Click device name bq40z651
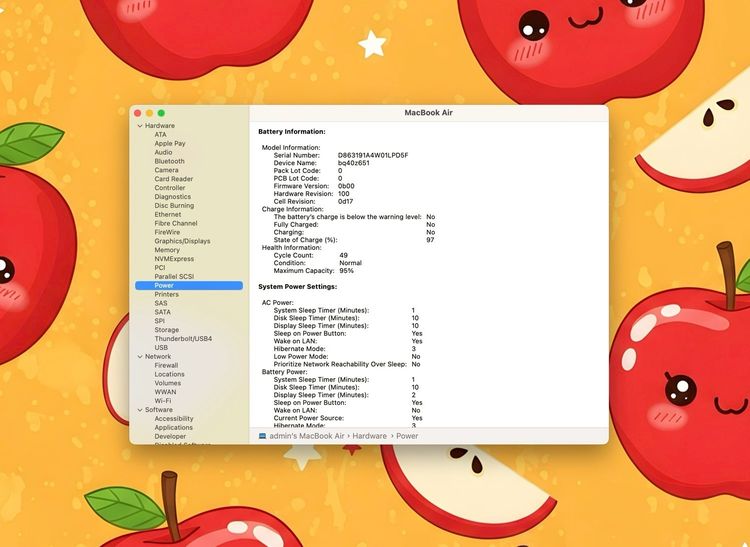Viewport: 750px width, 547px height. [353, 163]
